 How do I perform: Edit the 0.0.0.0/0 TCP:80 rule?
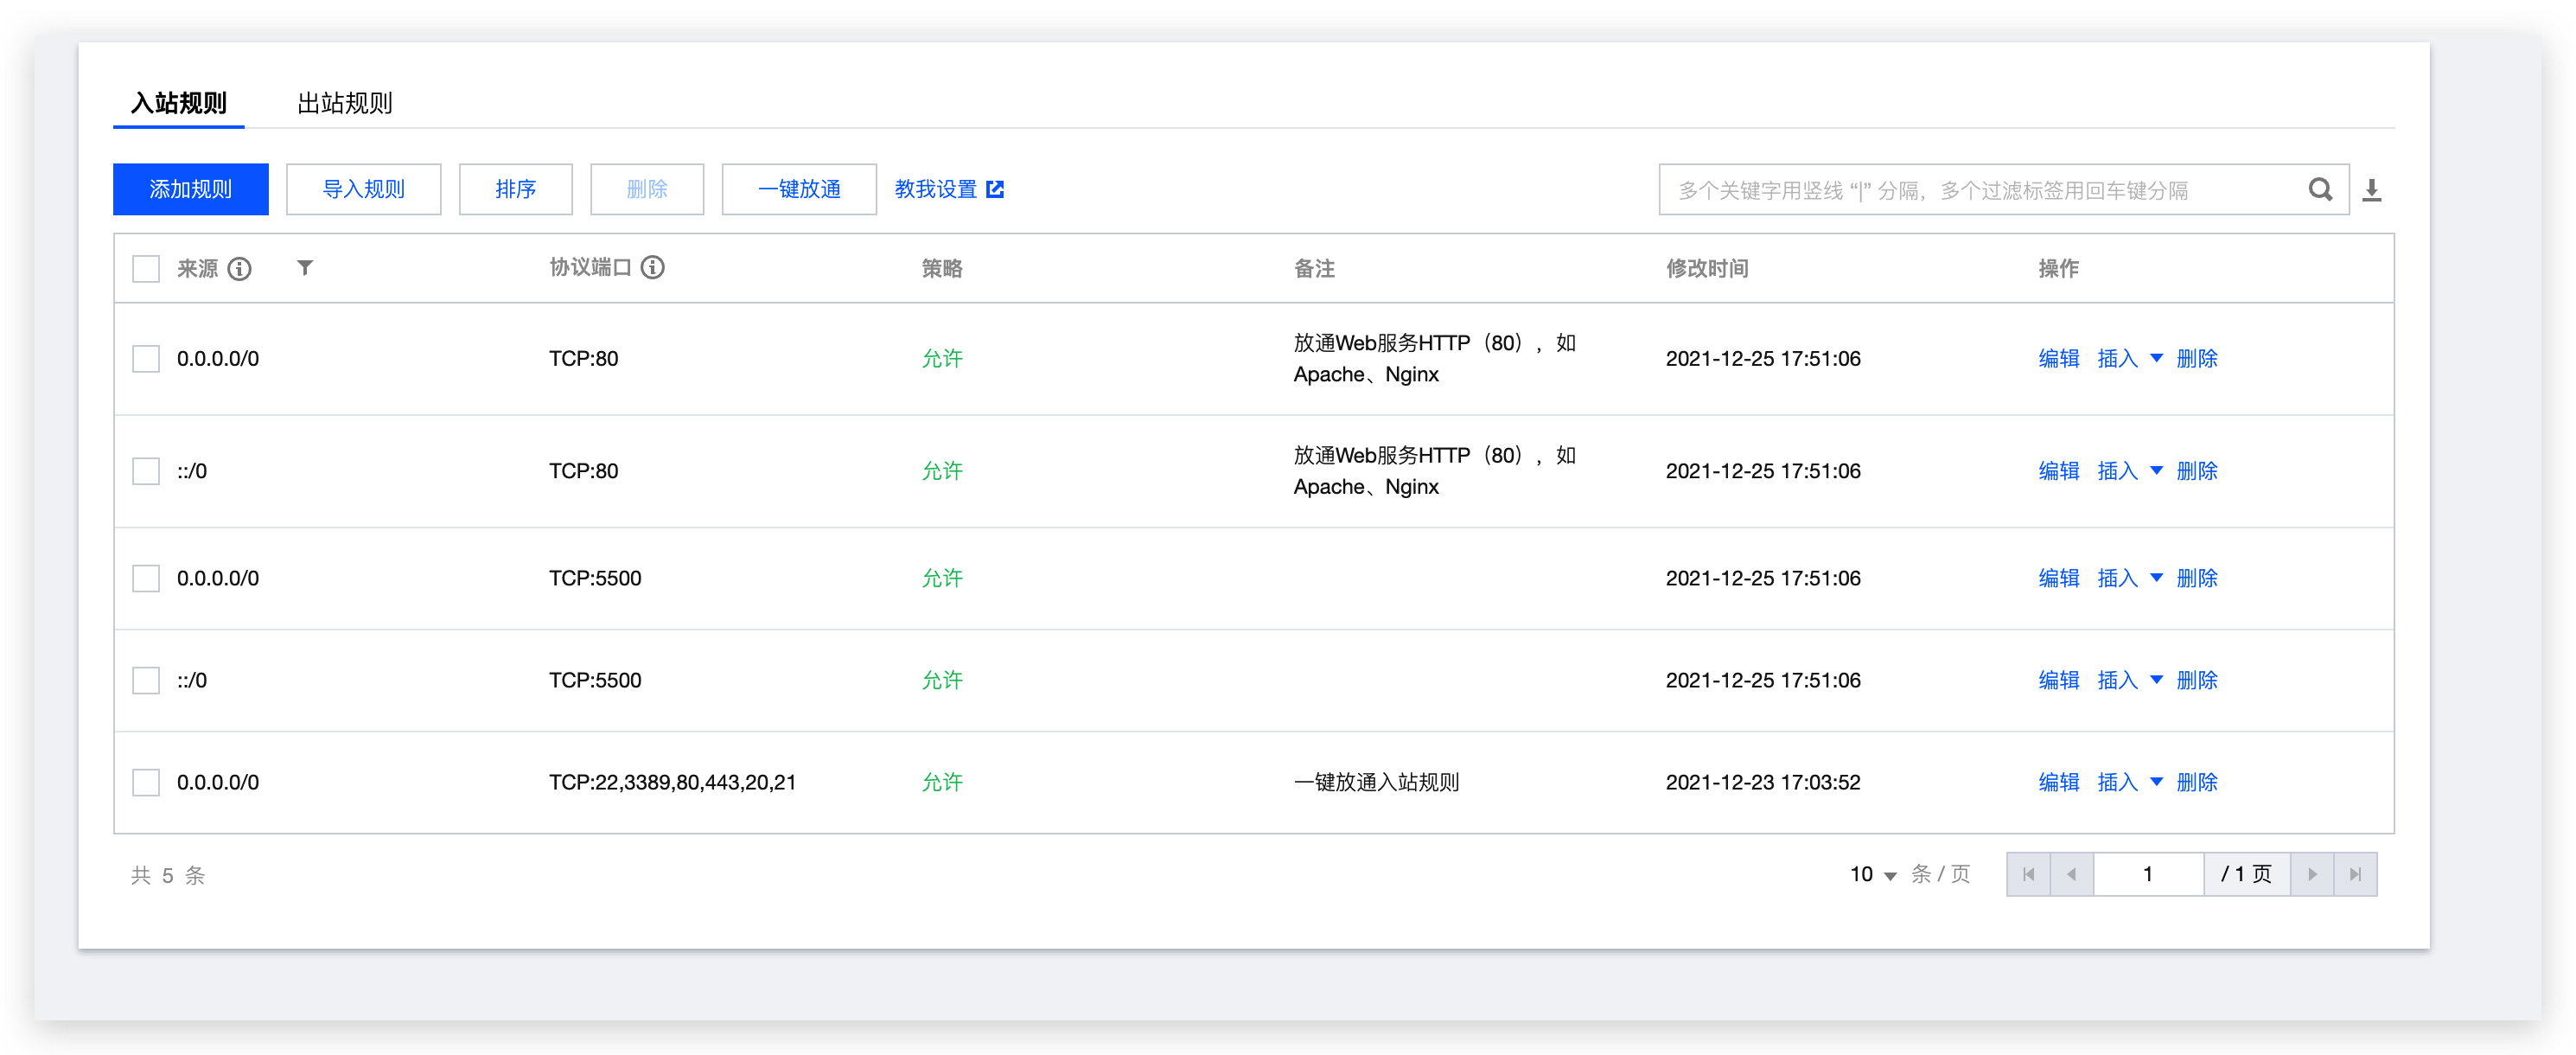click(x=2058, y=358)
